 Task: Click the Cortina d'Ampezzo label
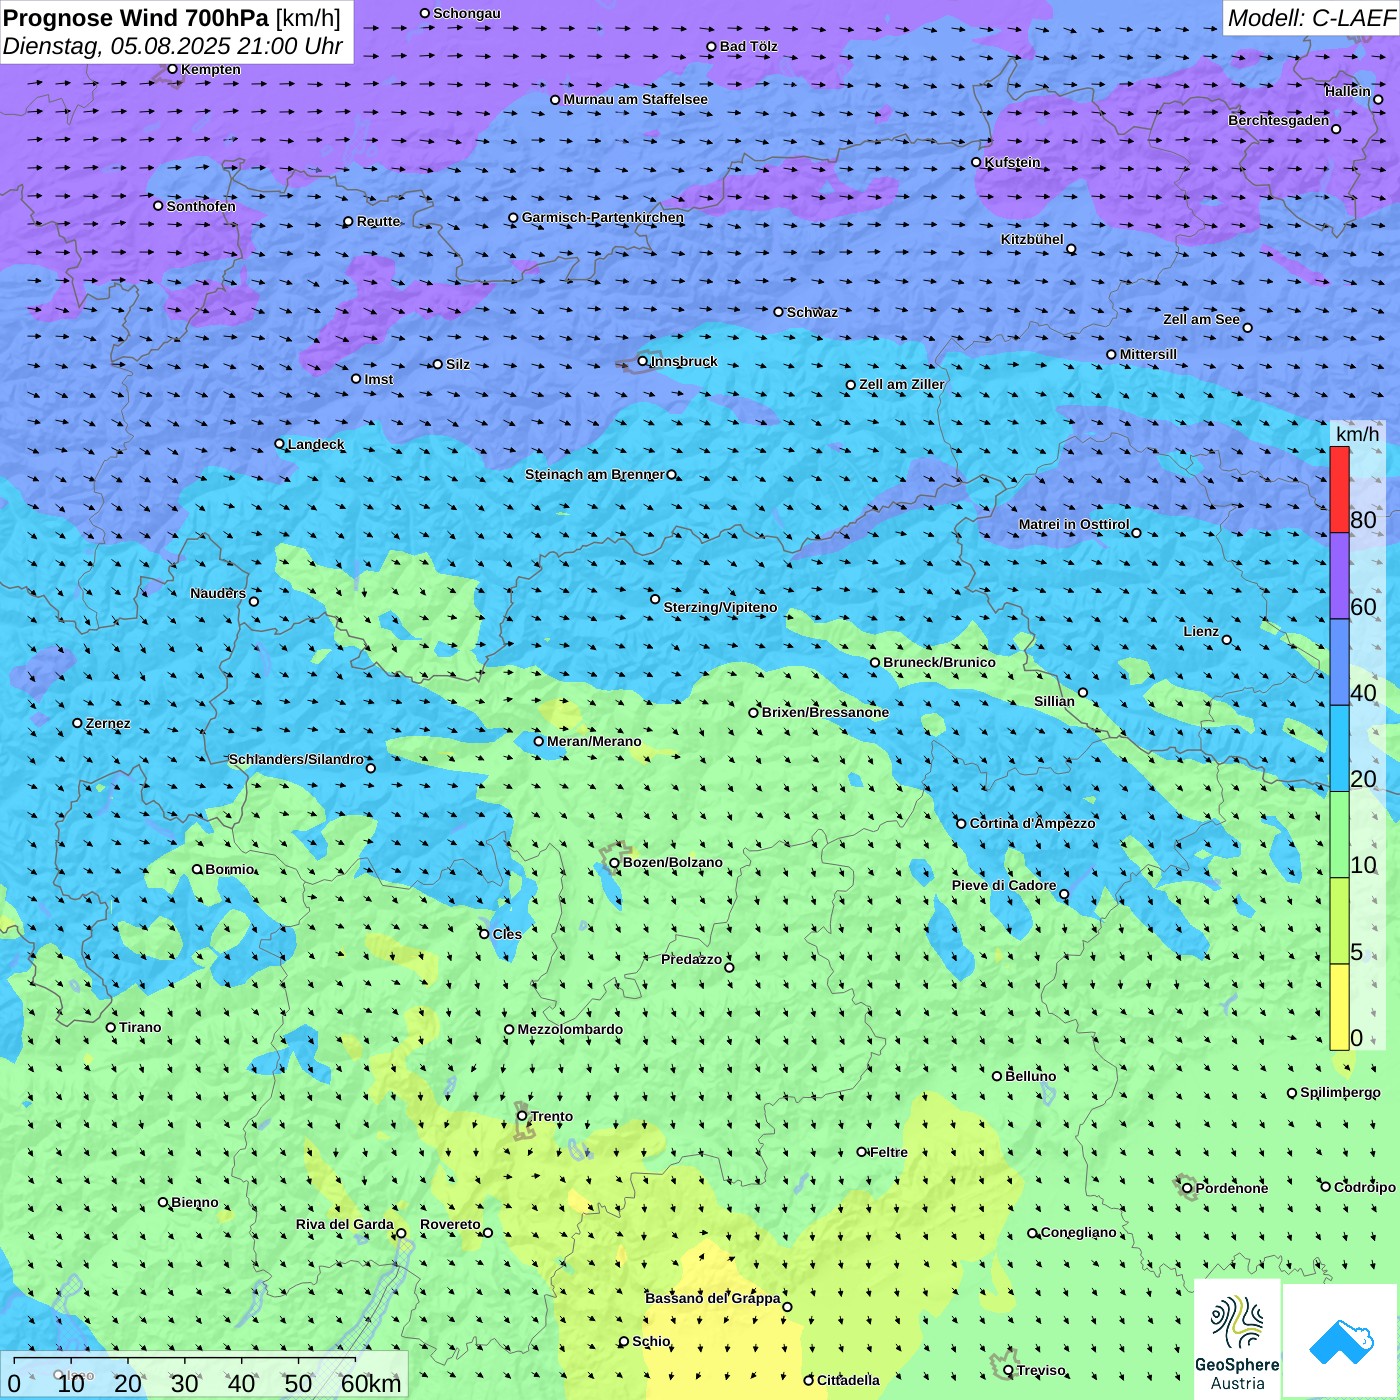pos(1032,823)
